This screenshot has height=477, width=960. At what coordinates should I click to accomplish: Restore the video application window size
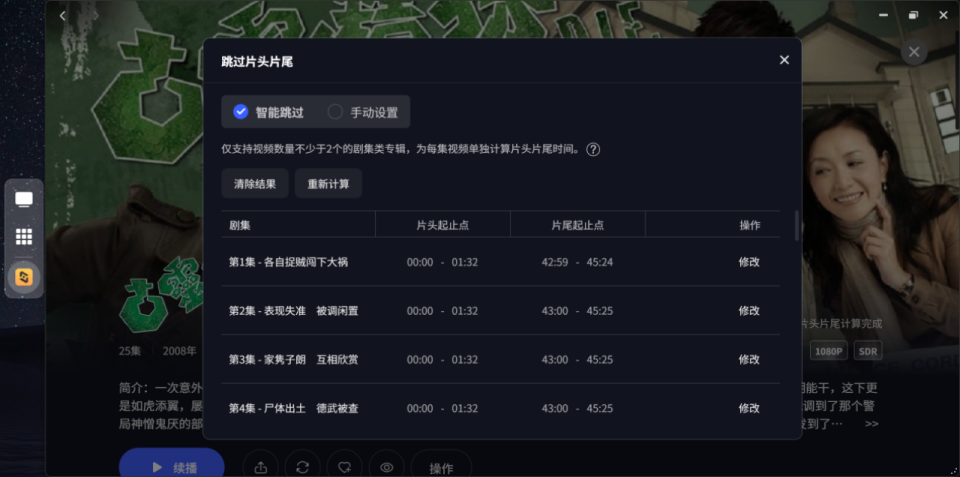(x=913, y=15)
